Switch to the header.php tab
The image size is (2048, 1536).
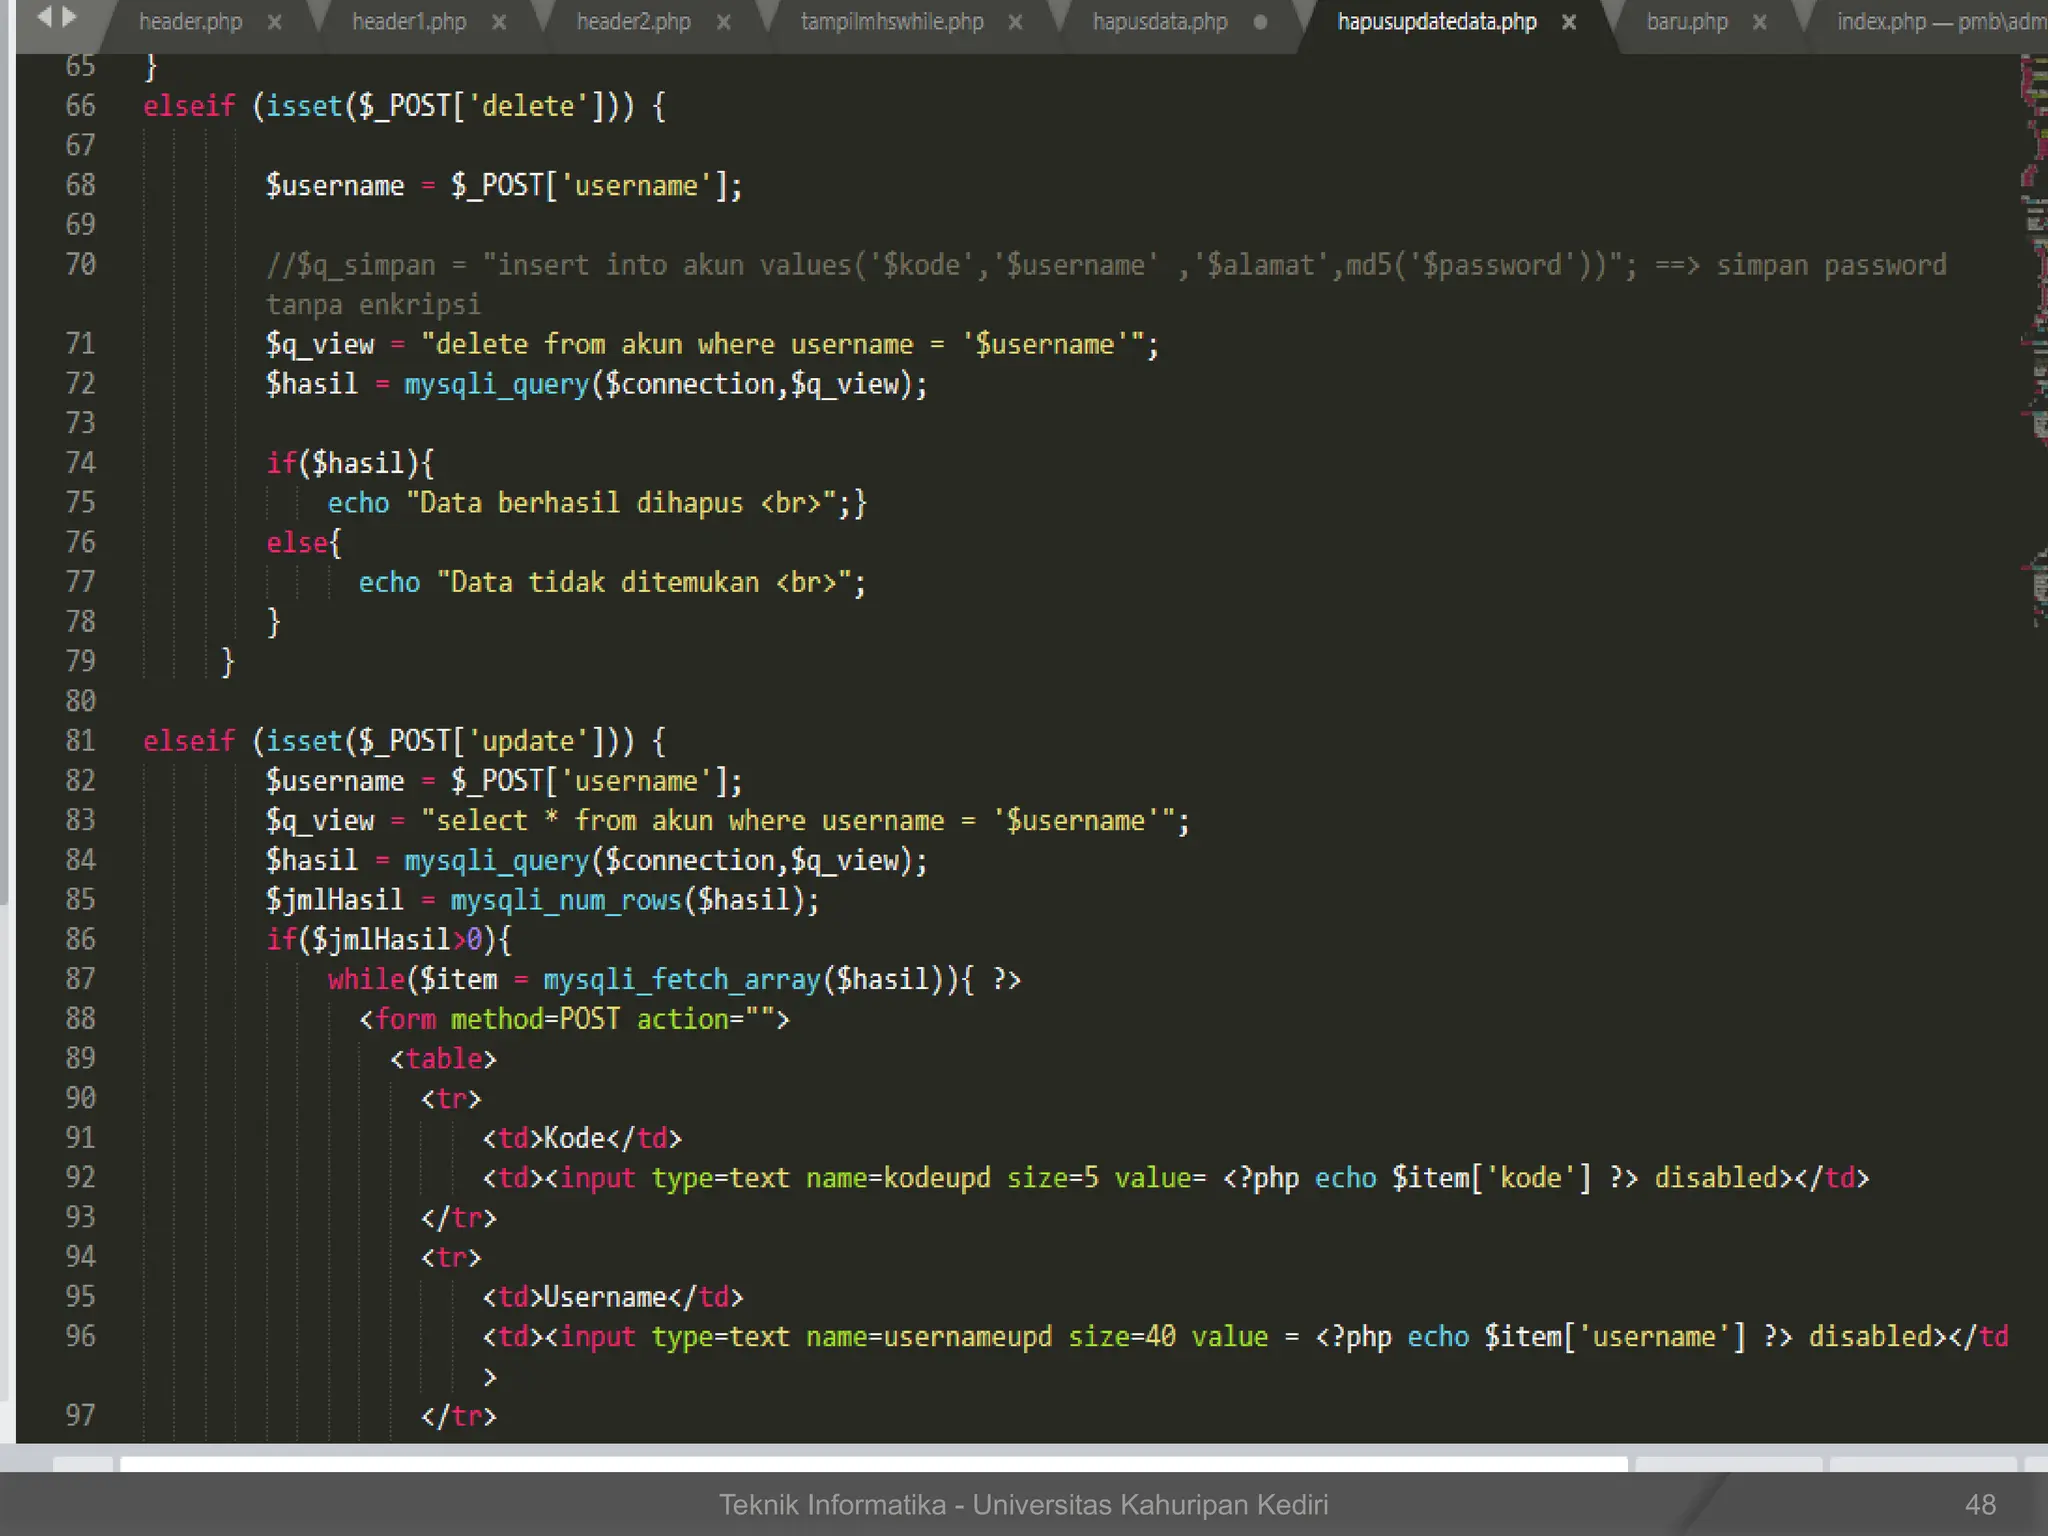click(190, 22)
